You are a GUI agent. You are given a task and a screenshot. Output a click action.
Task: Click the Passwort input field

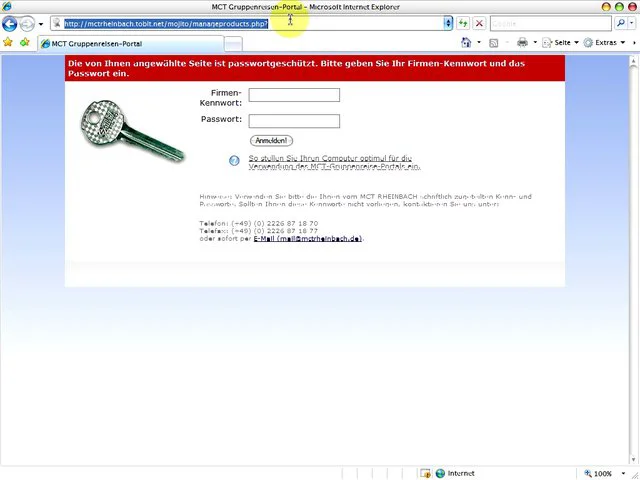294,121
